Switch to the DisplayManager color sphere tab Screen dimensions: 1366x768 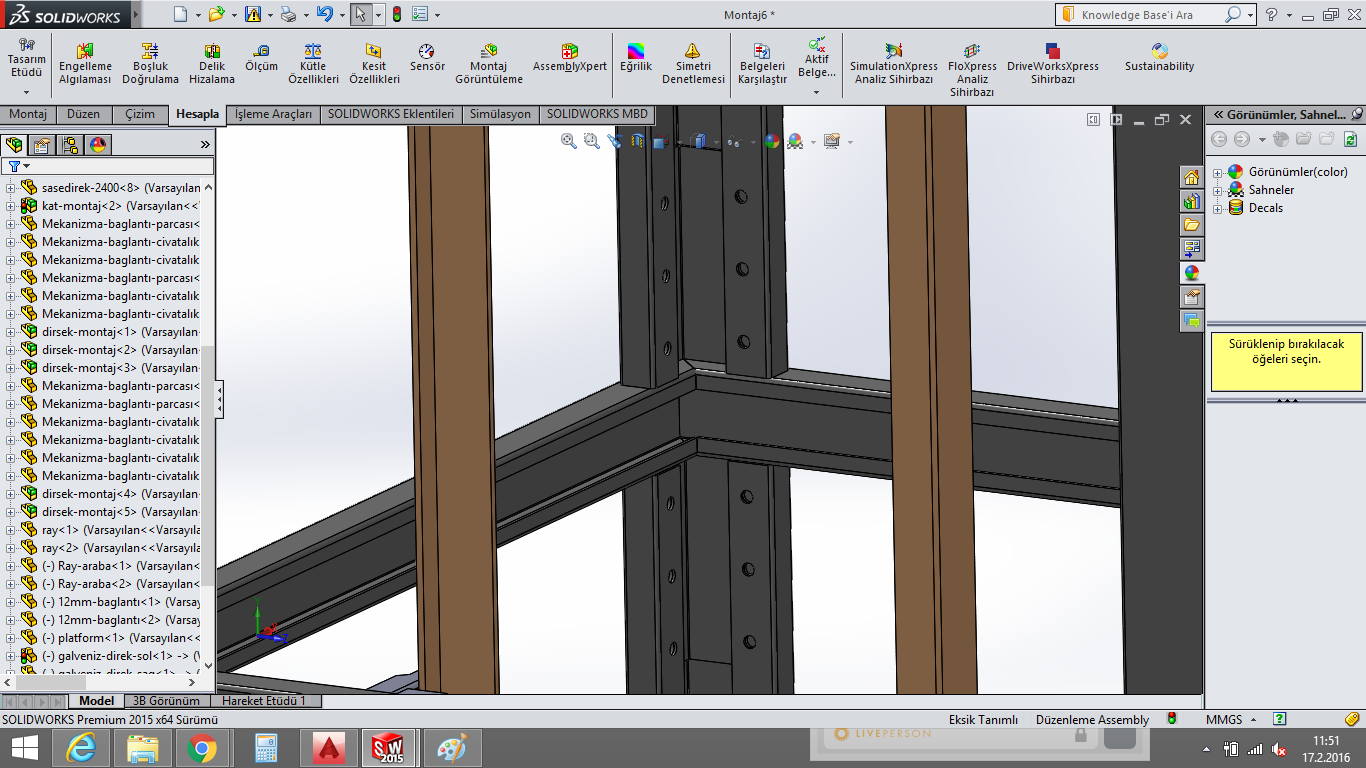tap(97, 145)
